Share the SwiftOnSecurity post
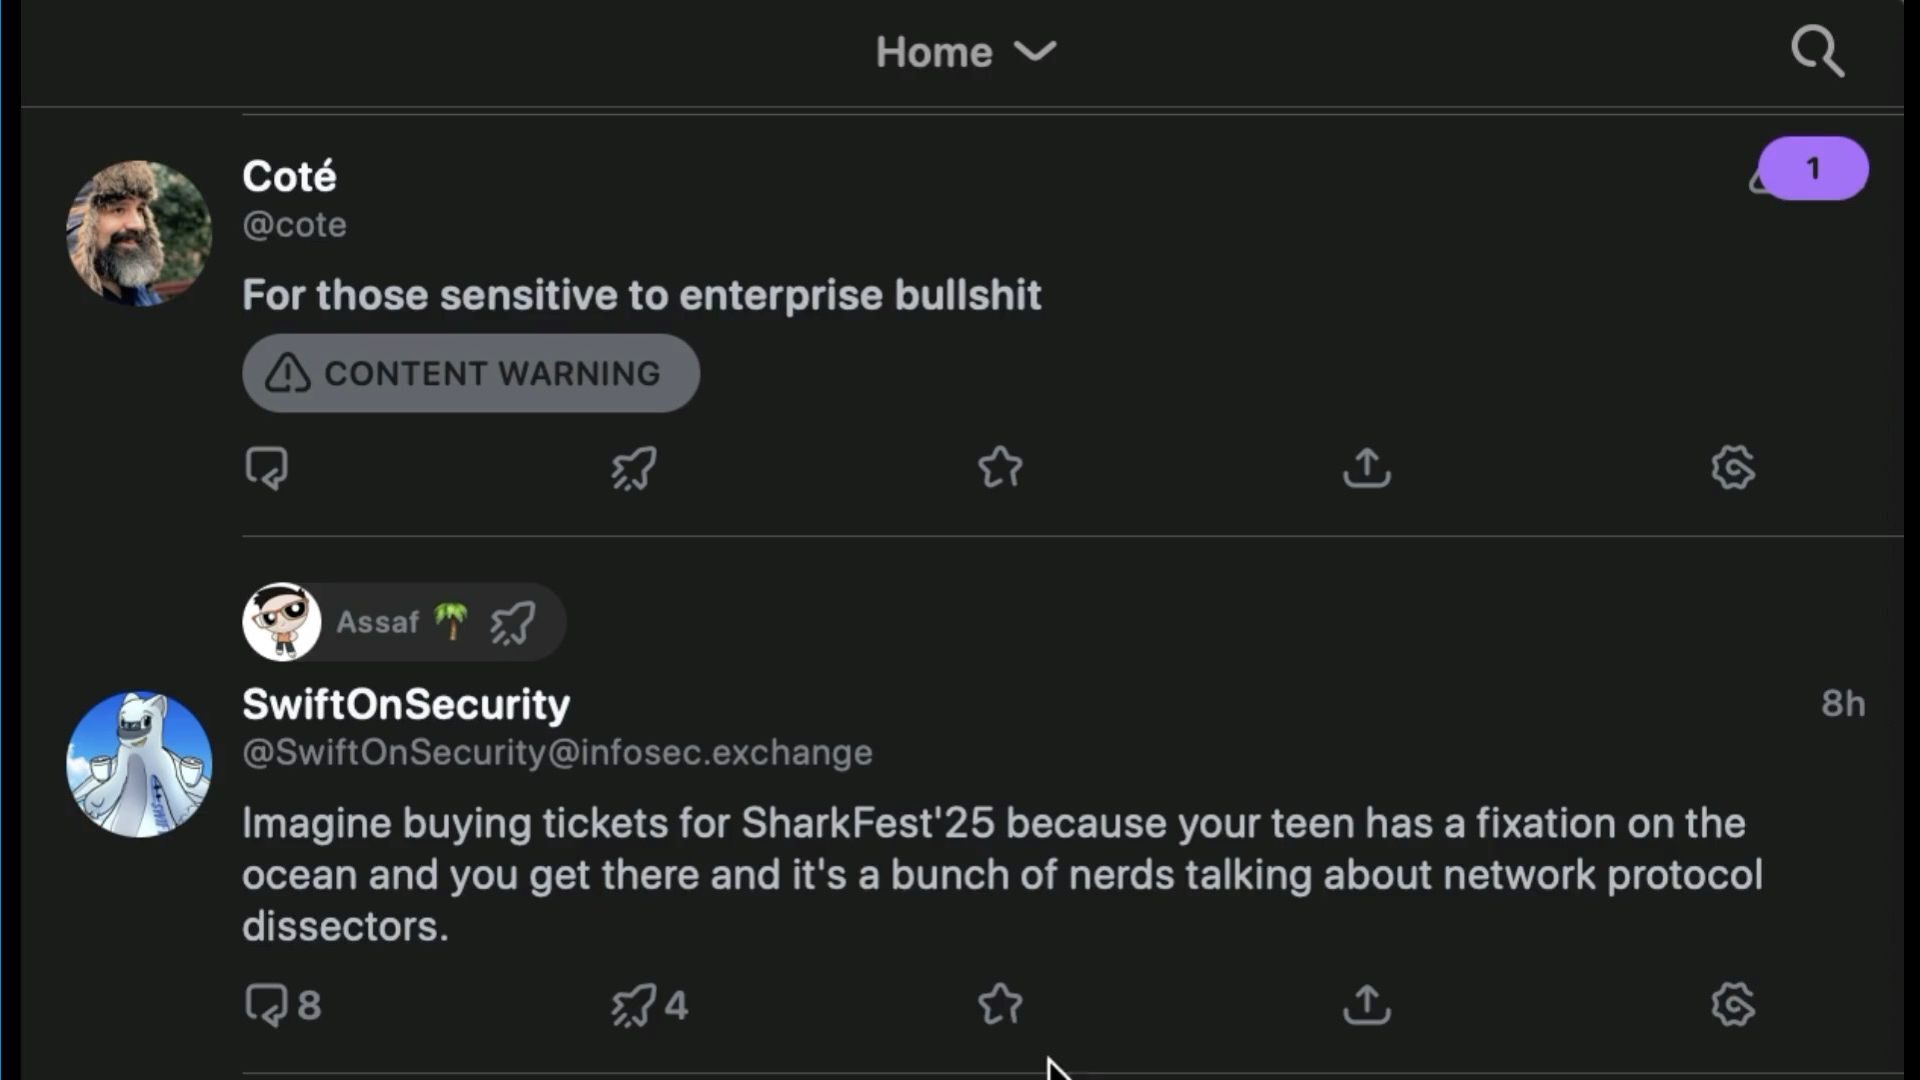The height and width of the screenshot is (1080, 1920). click(x=1367, y=1005)
